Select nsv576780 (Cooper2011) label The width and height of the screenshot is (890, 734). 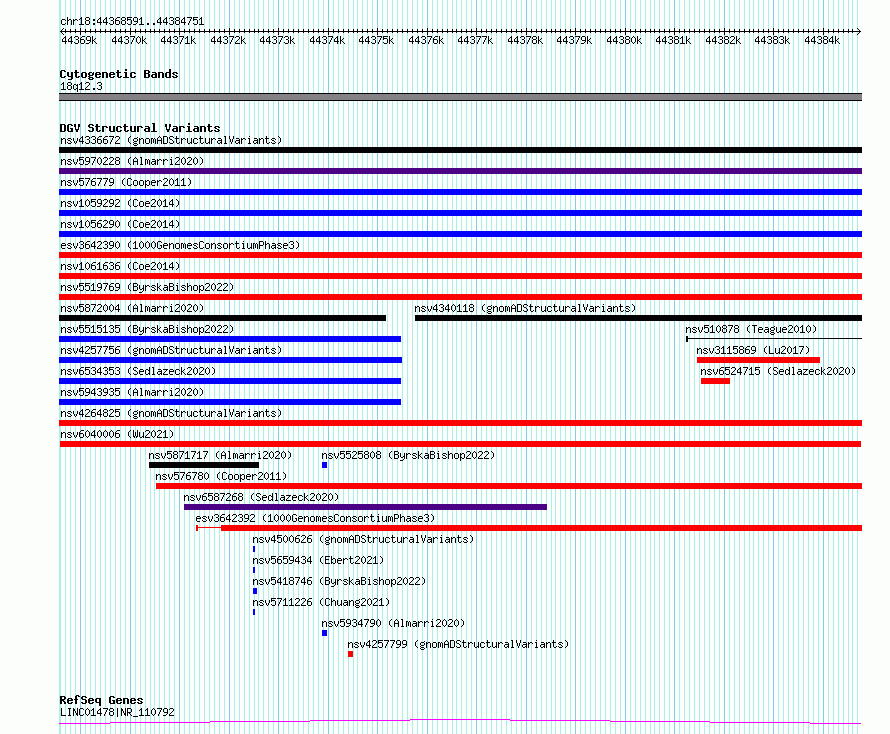pos(221,476)
